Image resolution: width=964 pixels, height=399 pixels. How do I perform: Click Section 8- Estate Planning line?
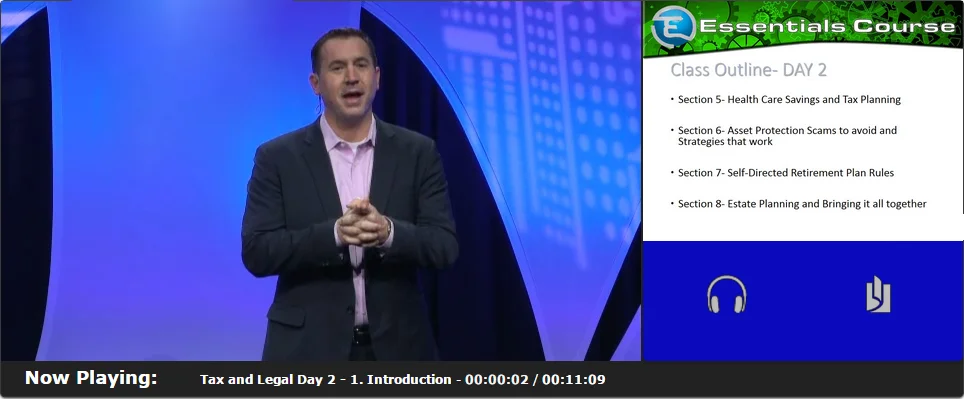802,203
